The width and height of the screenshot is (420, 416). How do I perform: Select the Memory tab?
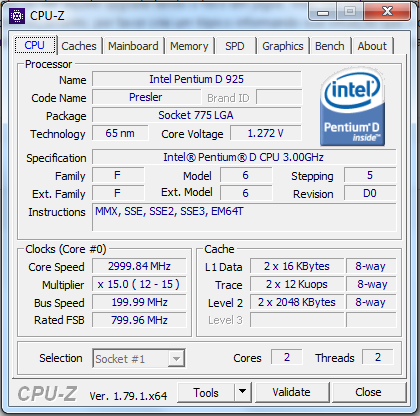[x=189, y=46]
